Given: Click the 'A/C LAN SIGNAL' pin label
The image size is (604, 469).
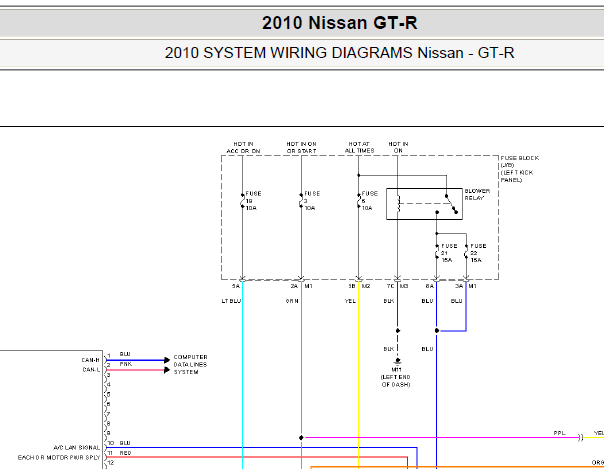Looking at the screenshot, I should (x=77, y=446).
